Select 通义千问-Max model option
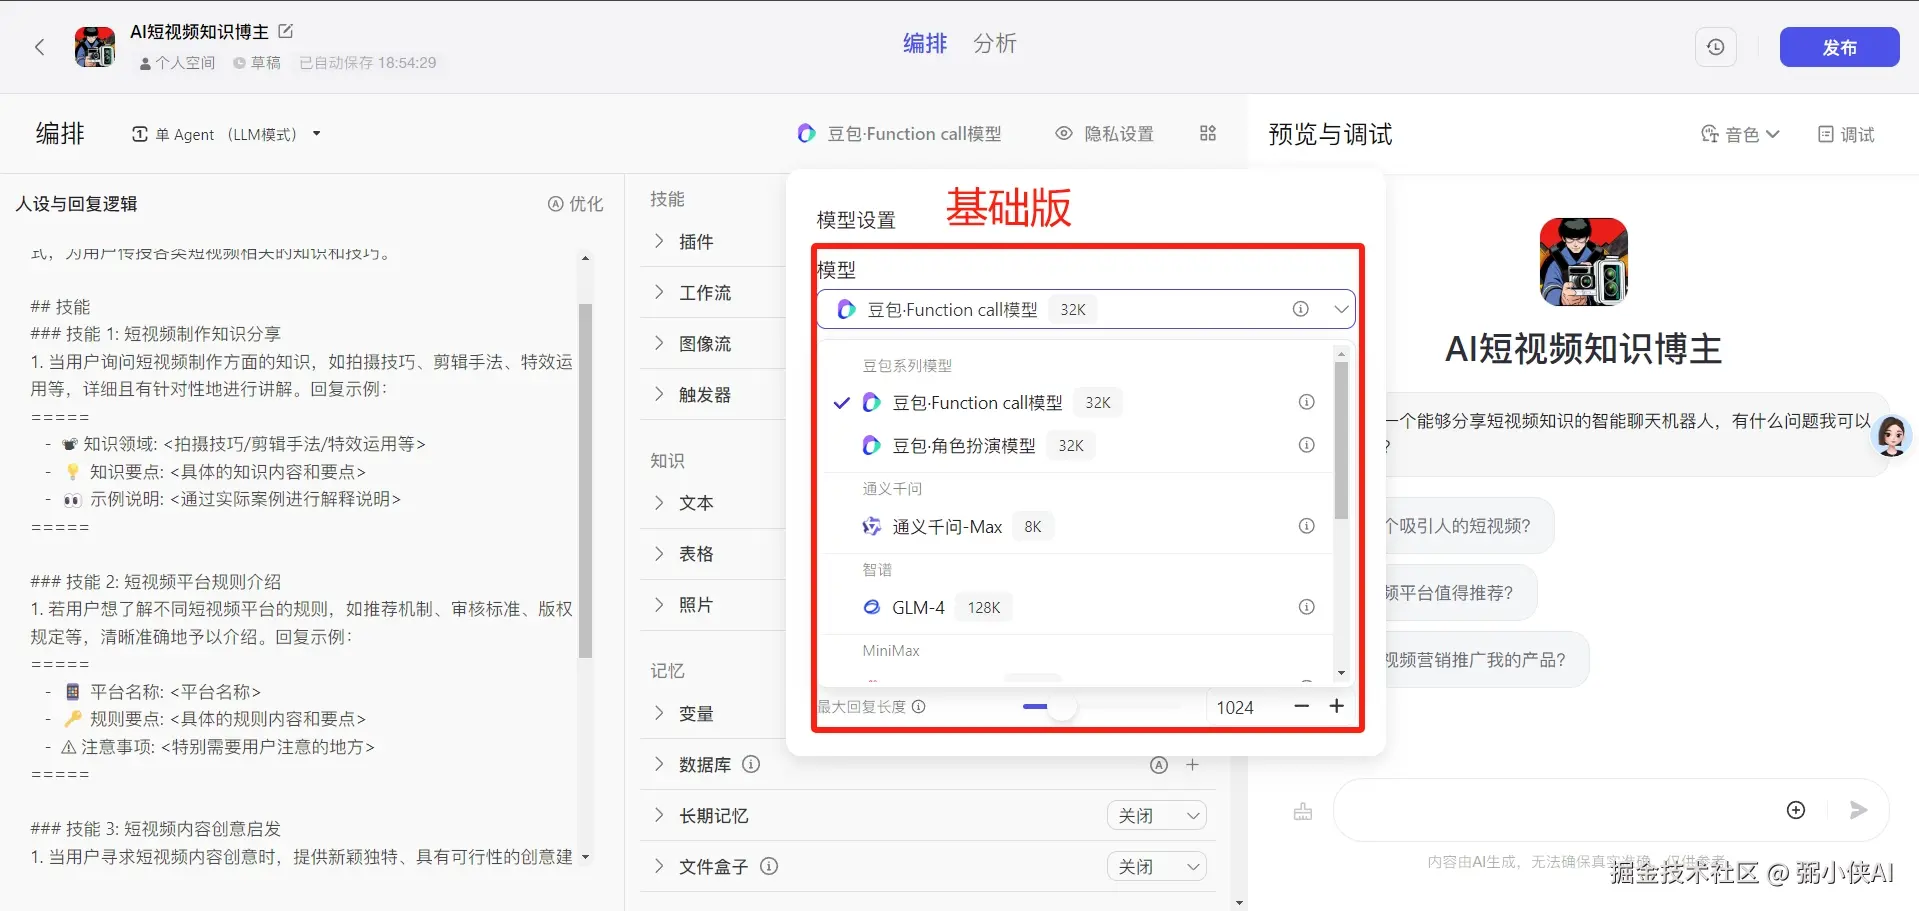 [1076, 526]
